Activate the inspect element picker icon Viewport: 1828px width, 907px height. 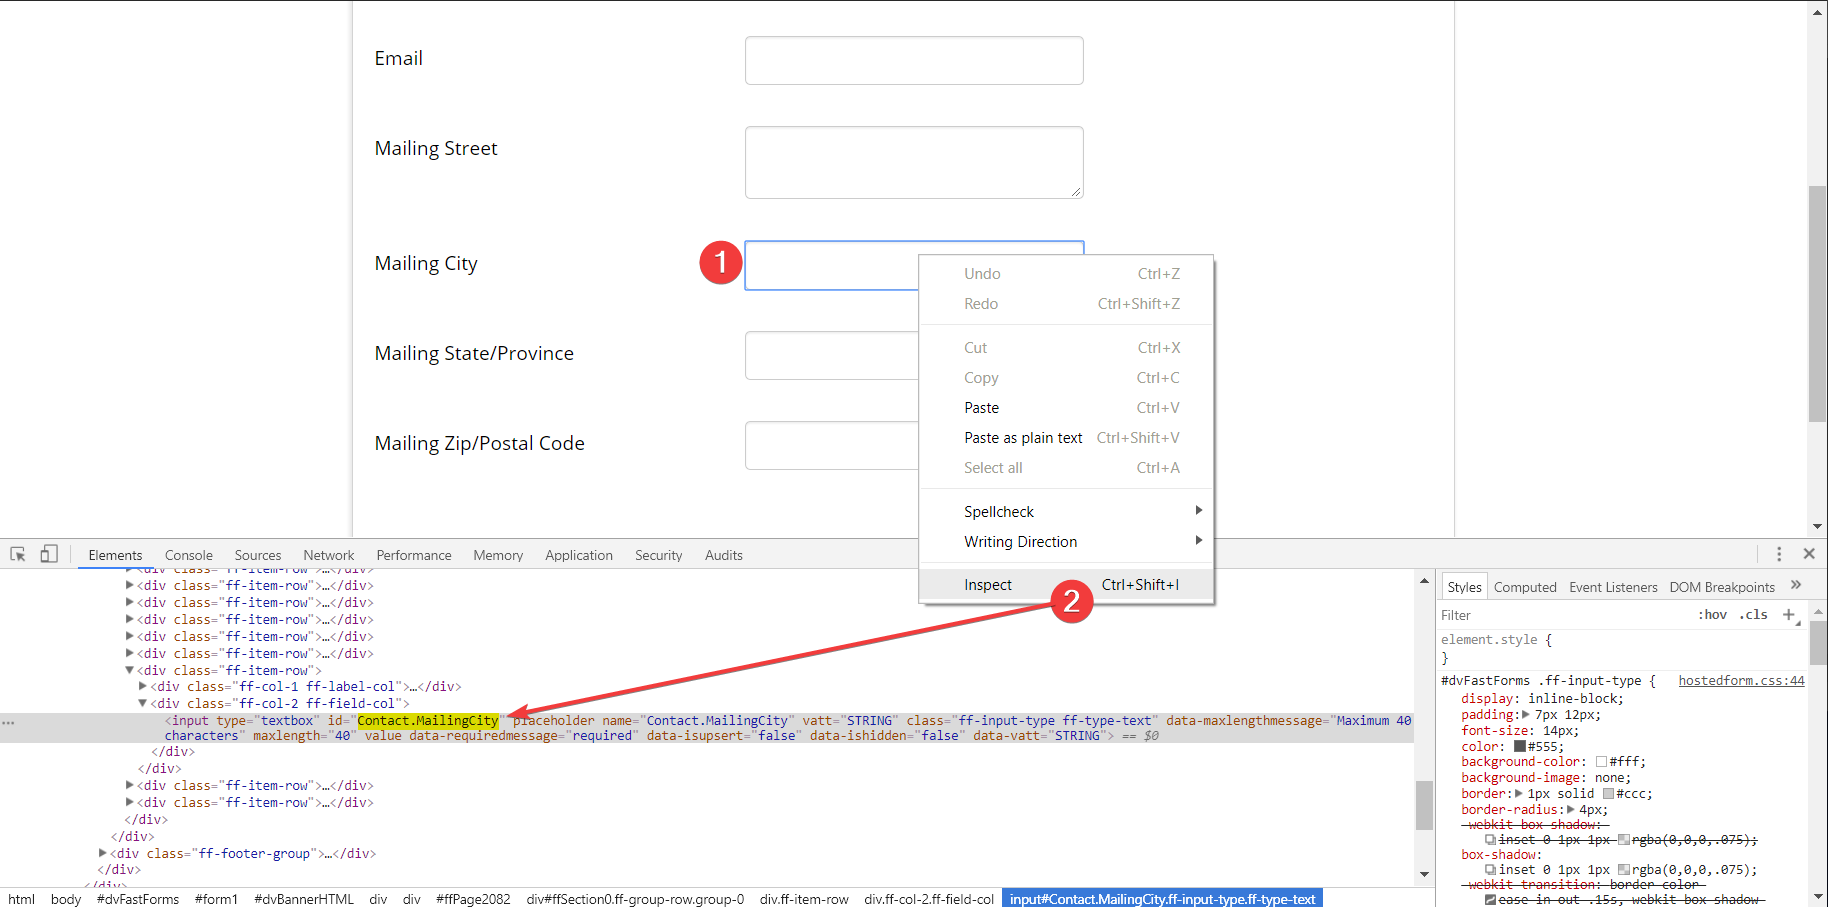(18, 554)
